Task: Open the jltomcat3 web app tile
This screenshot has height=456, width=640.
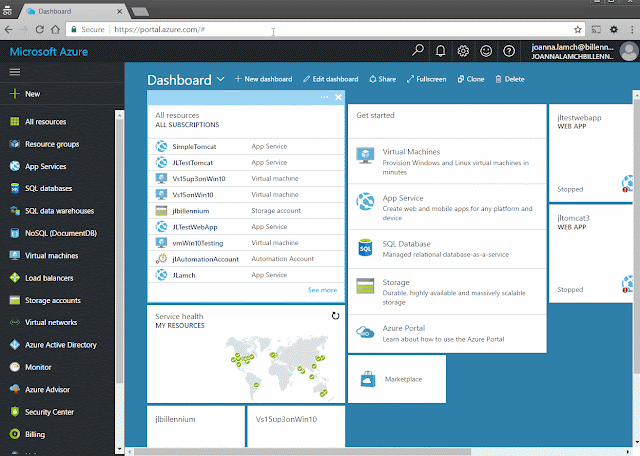Action: (x=591, y=254)
